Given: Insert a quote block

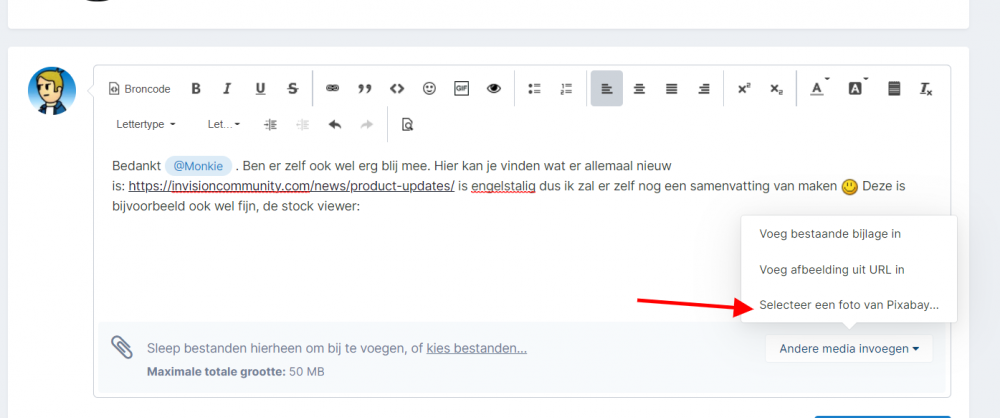Looking at the screenshot, I should [x=365, y=89].
